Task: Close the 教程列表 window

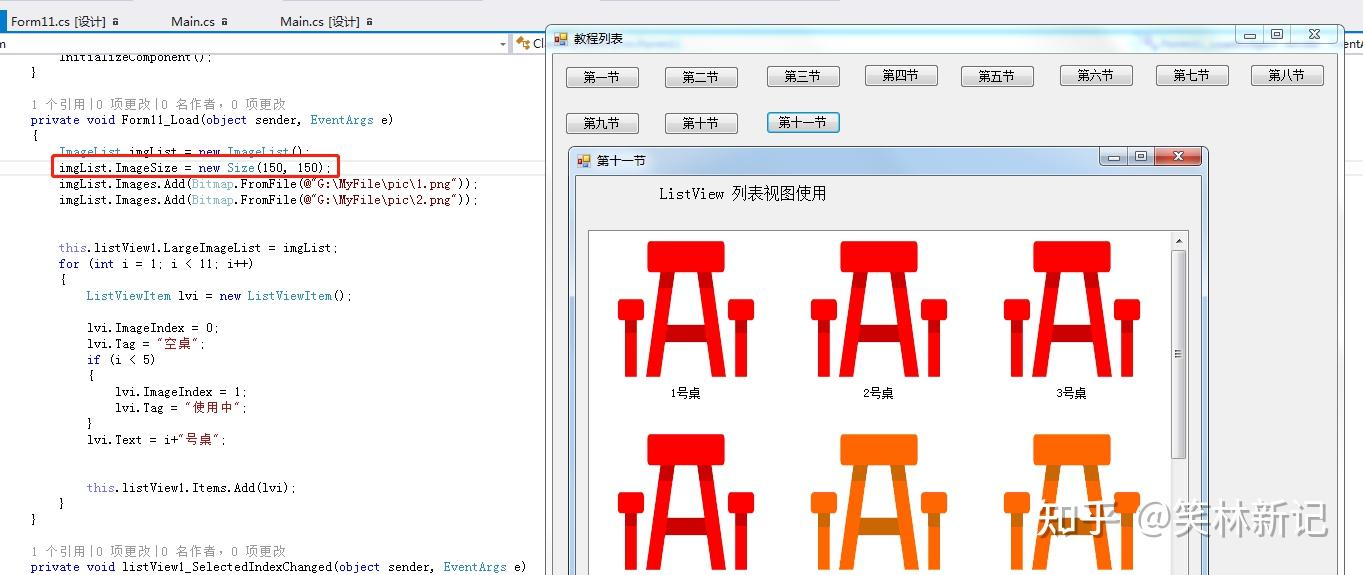Action: tap(1314, 35)
